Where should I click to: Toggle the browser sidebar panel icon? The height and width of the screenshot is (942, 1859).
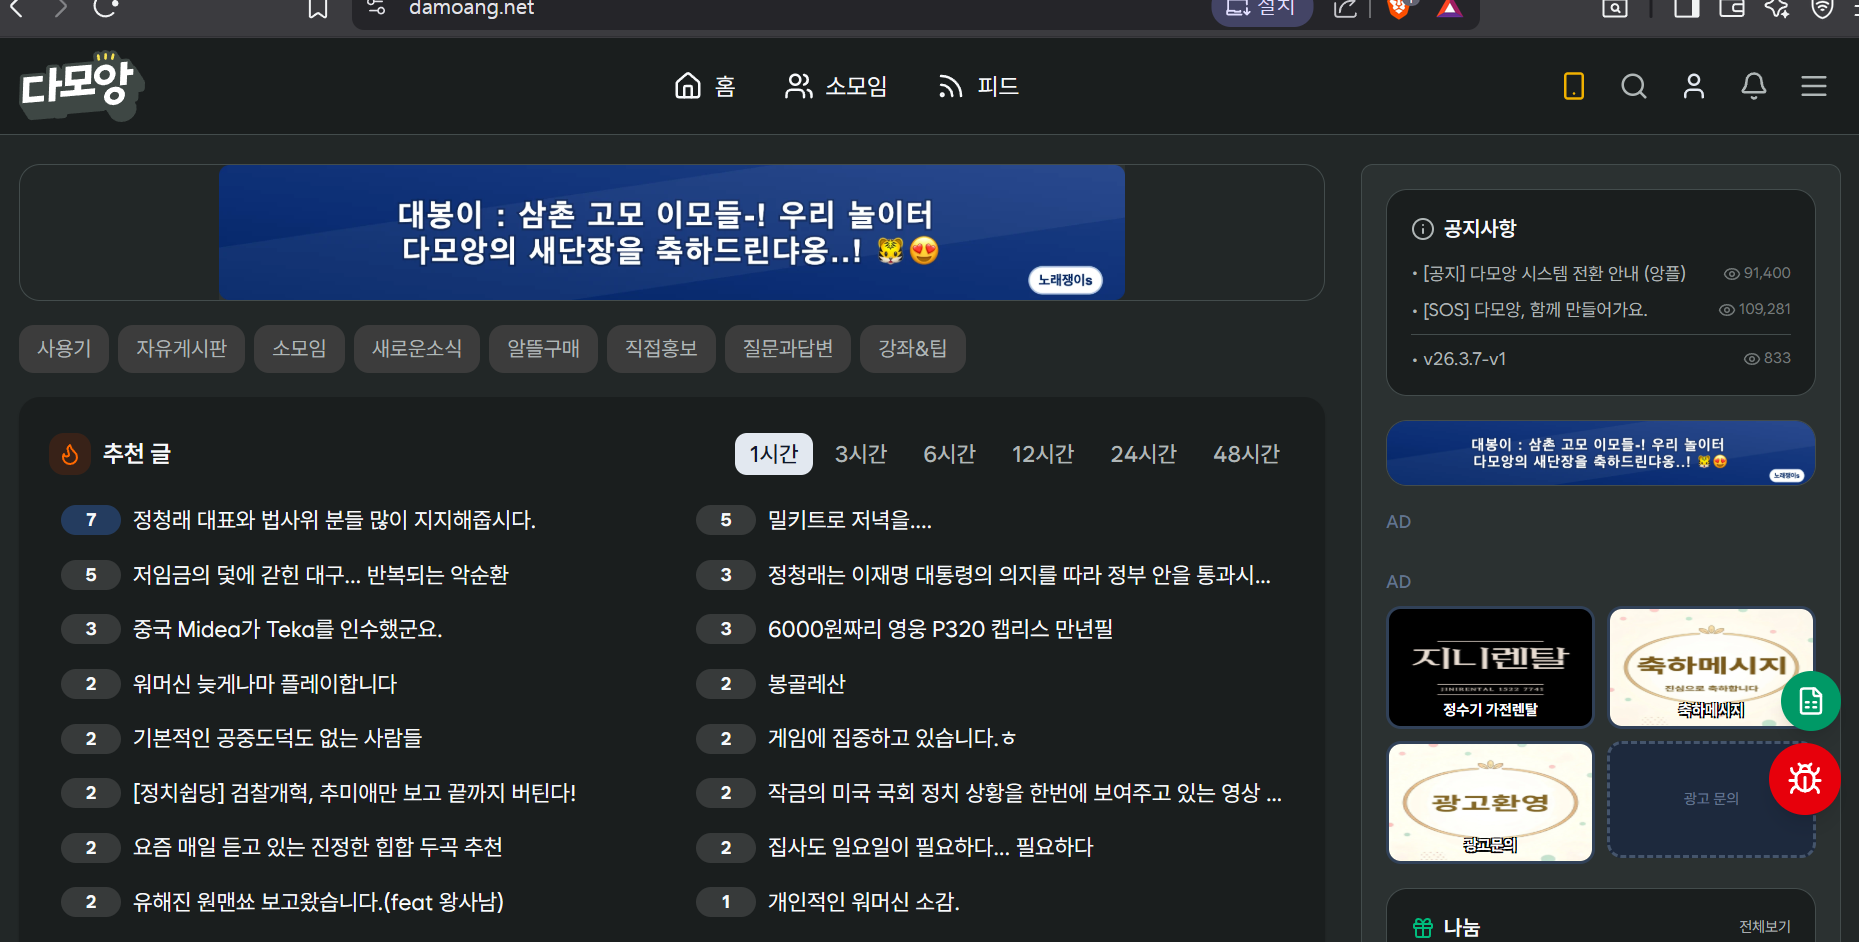1687,9
